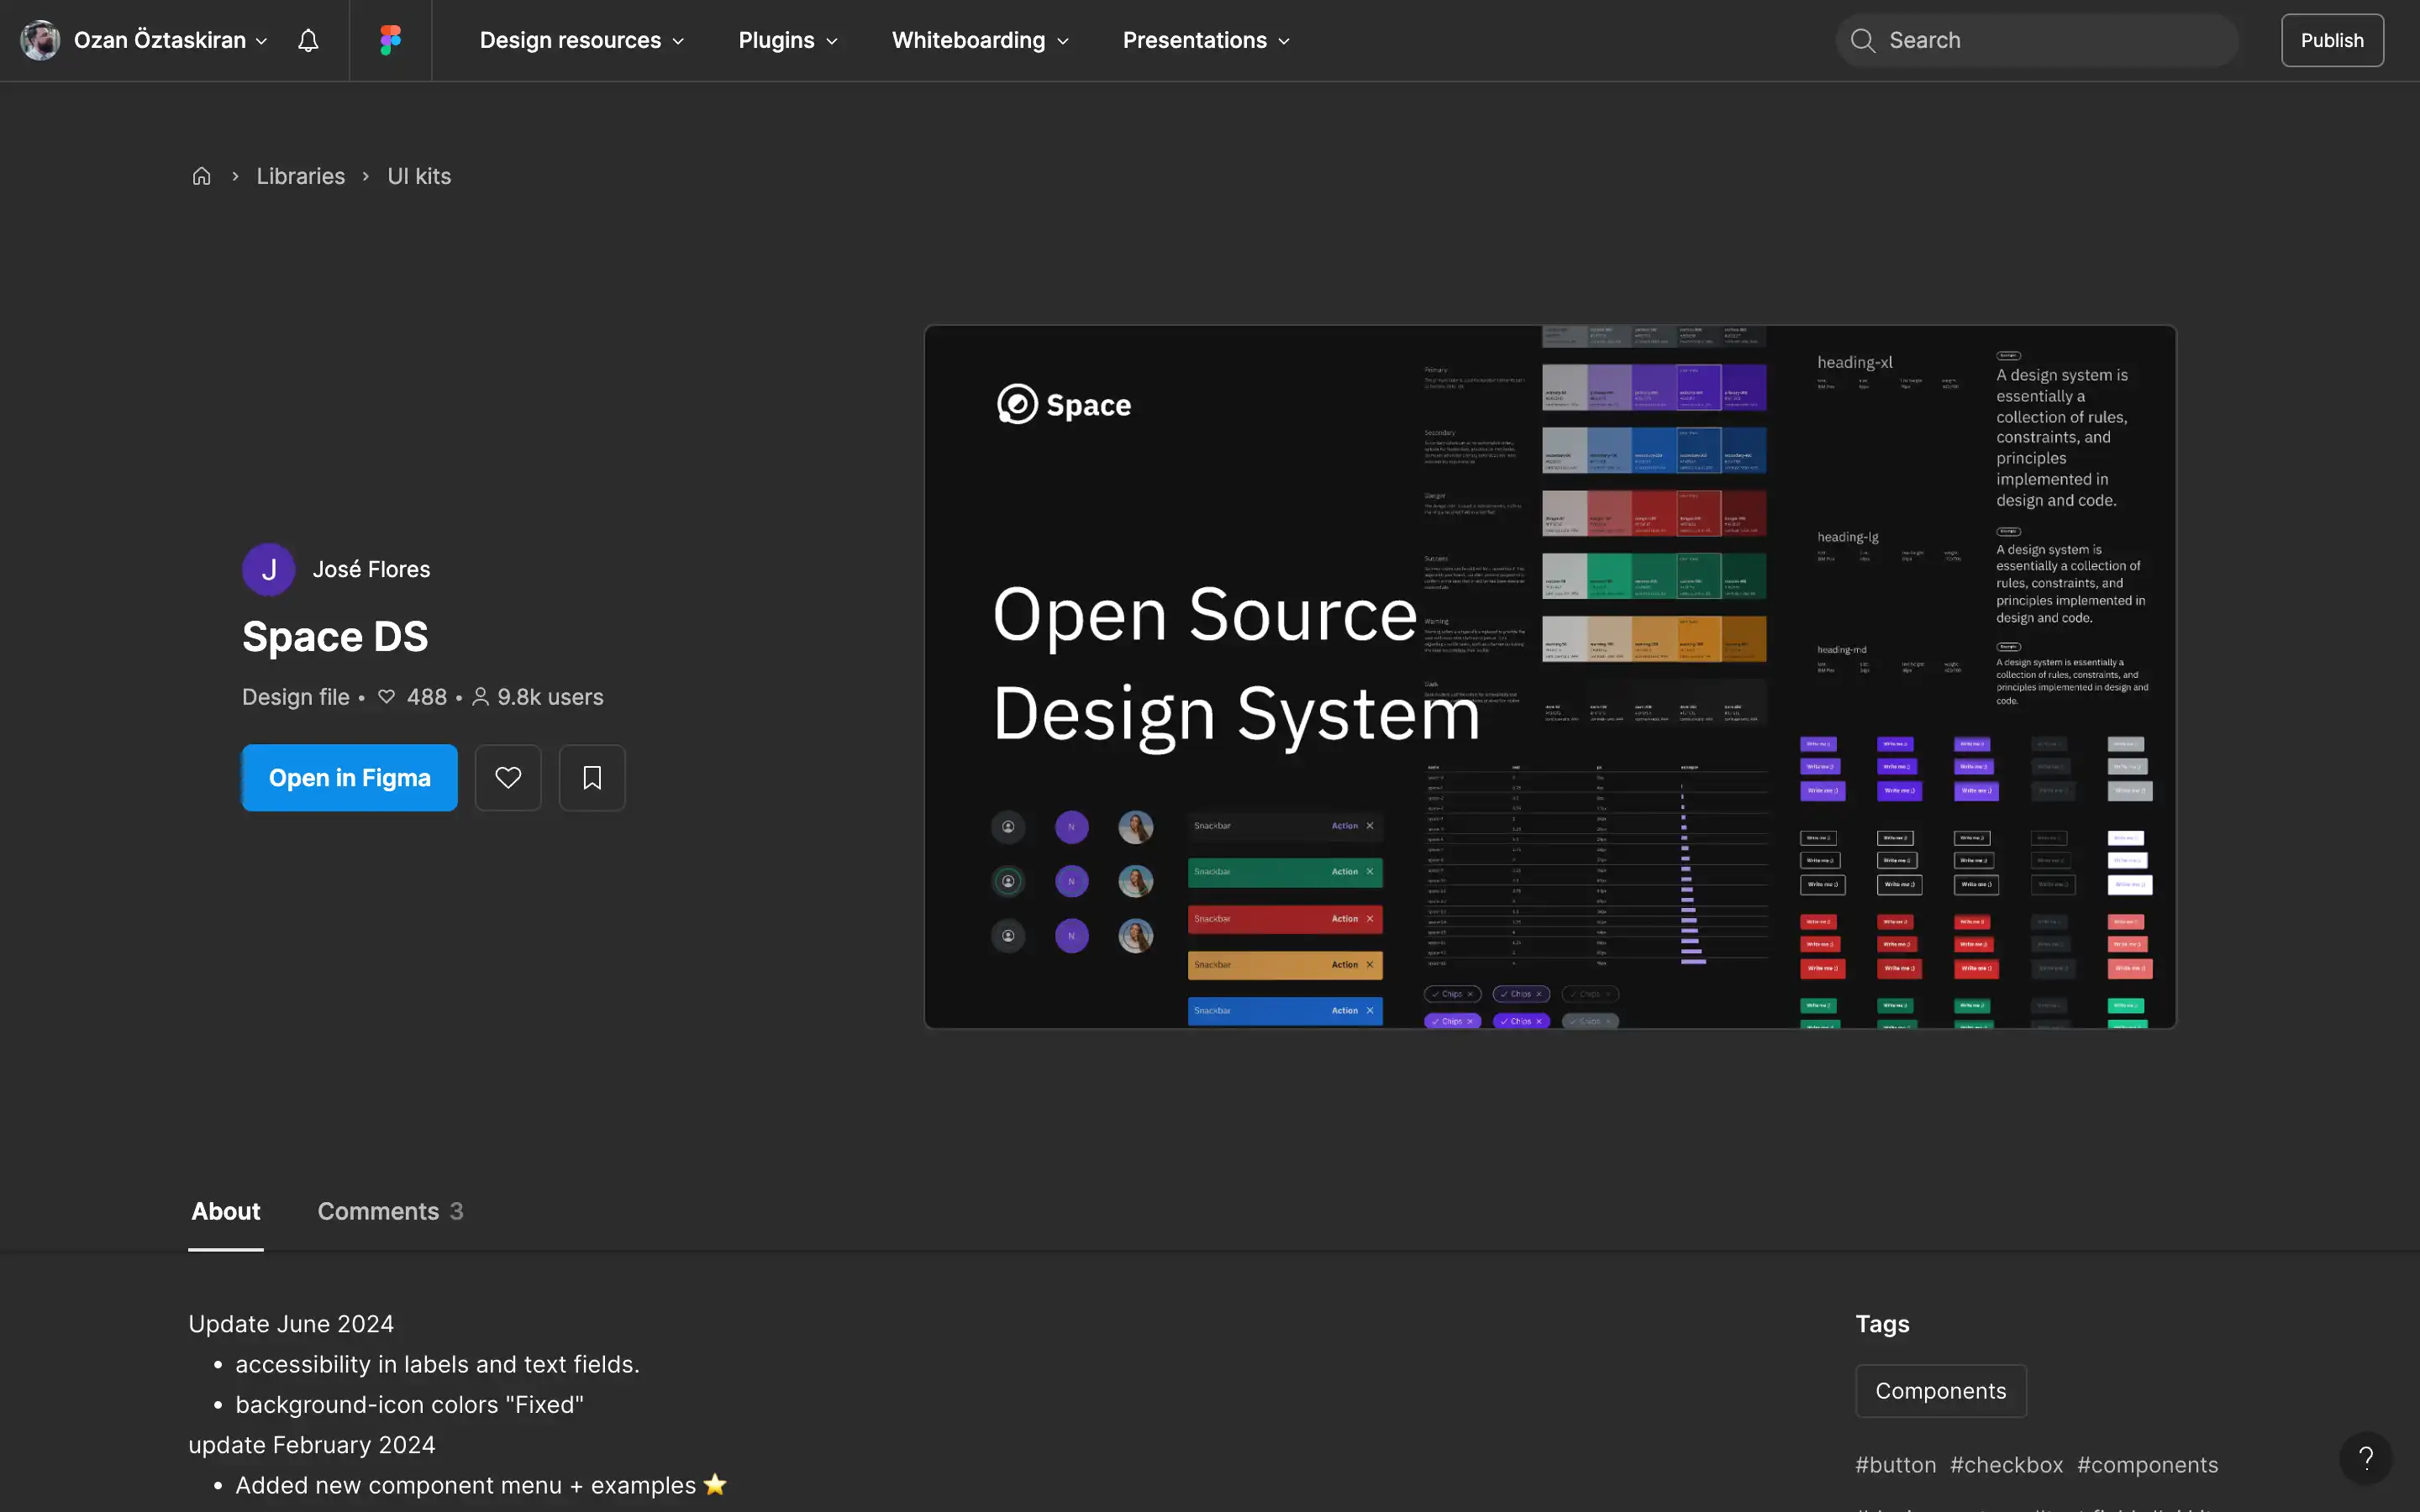Open the Plugins dropdown menu
The height and width of the screenshot is (1512, 2420).
(x=788, y=40)
